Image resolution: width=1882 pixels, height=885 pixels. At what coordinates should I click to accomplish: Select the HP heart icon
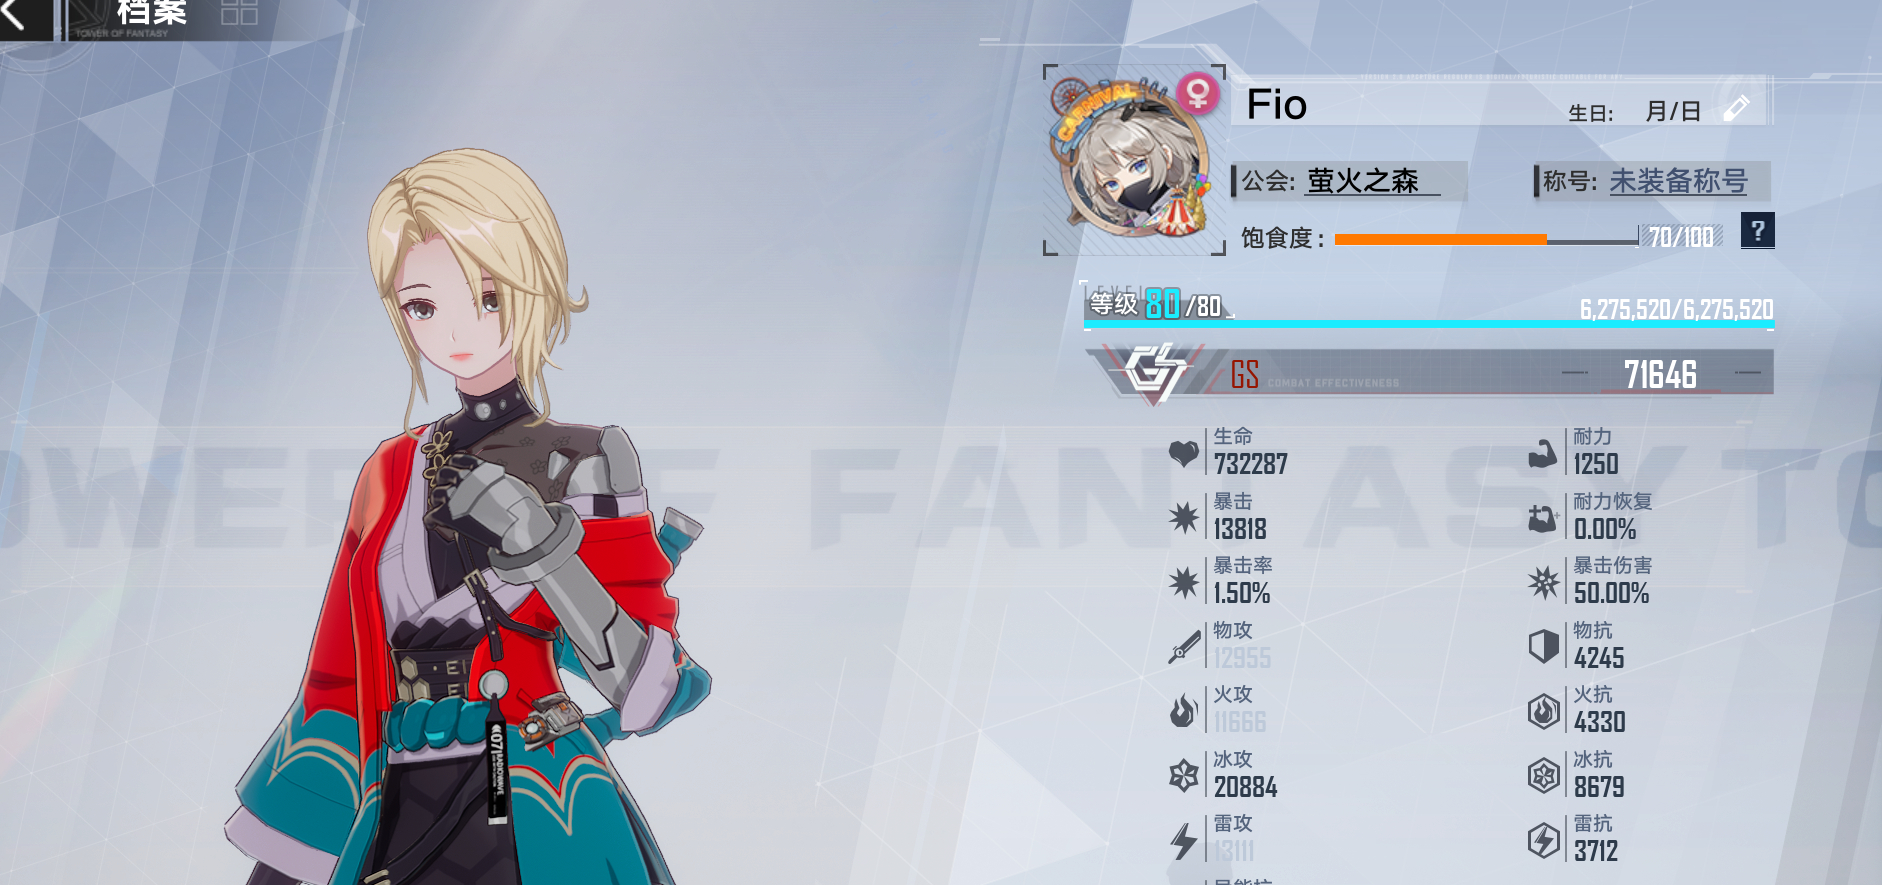click(1184, 454)
